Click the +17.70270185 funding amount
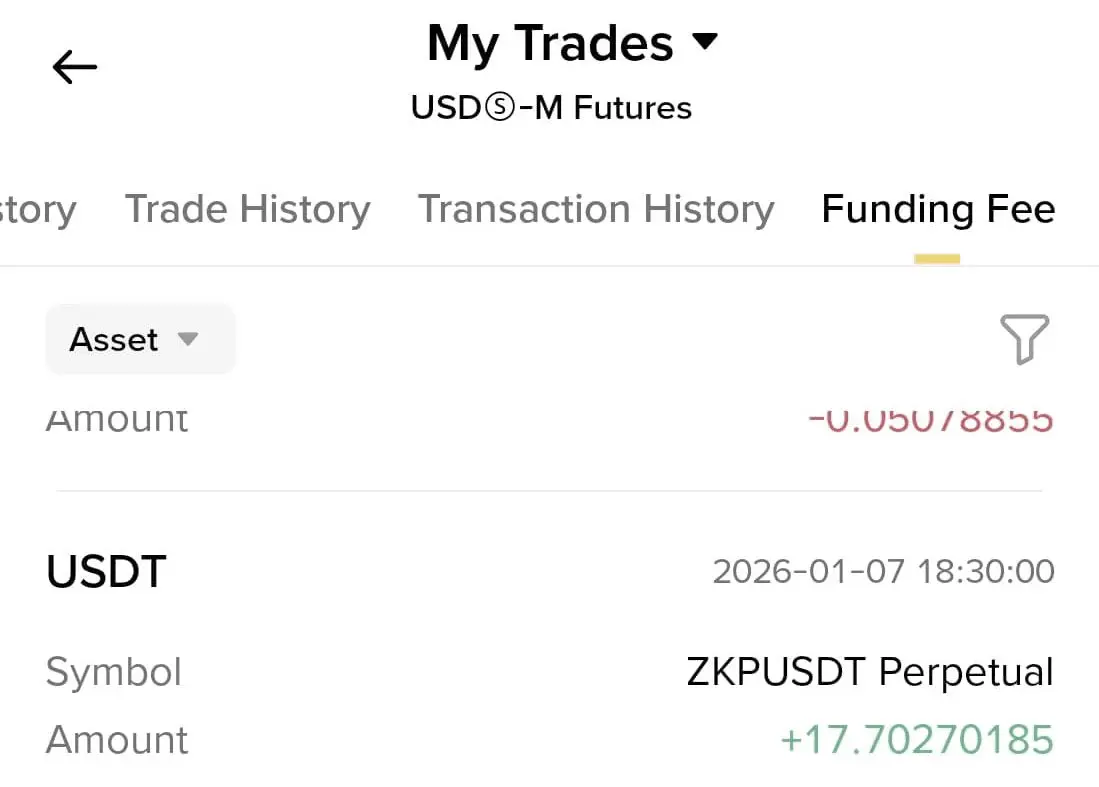1099x787 pixels. click(916, 740)
